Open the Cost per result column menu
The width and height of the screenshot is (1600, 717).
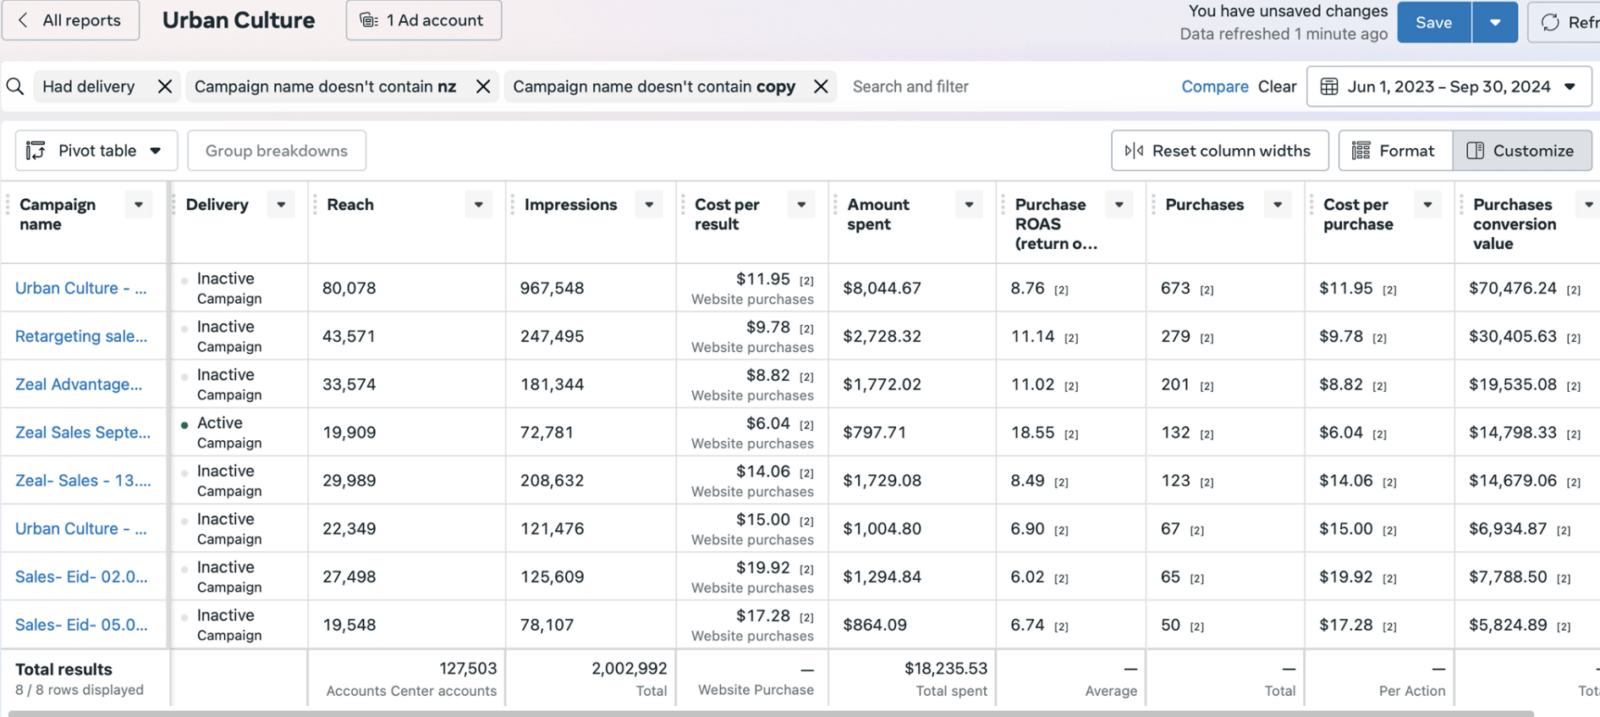[x=801, y=205]
